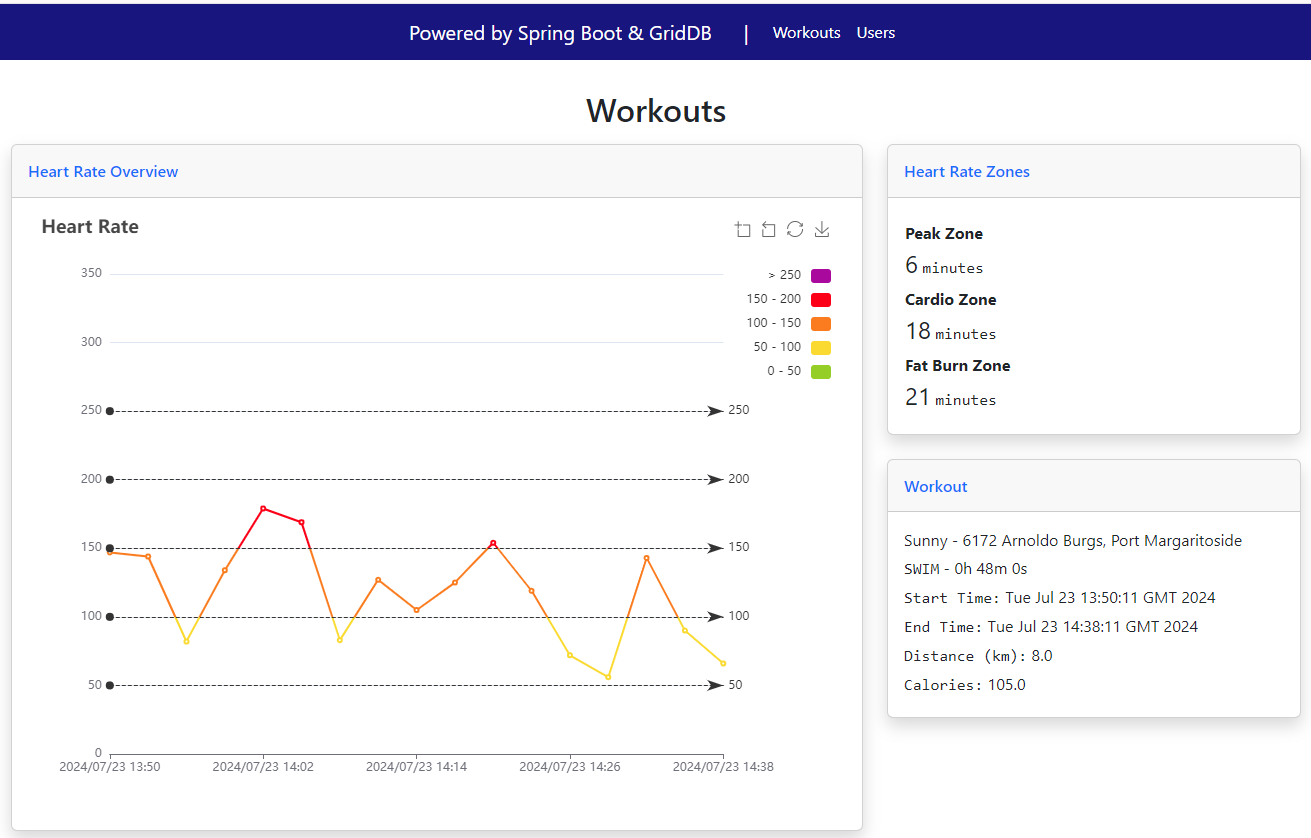Select the highest red peak data point
Image resolution: width=1311 pixels, height=838 pixels.
[263, 508]
